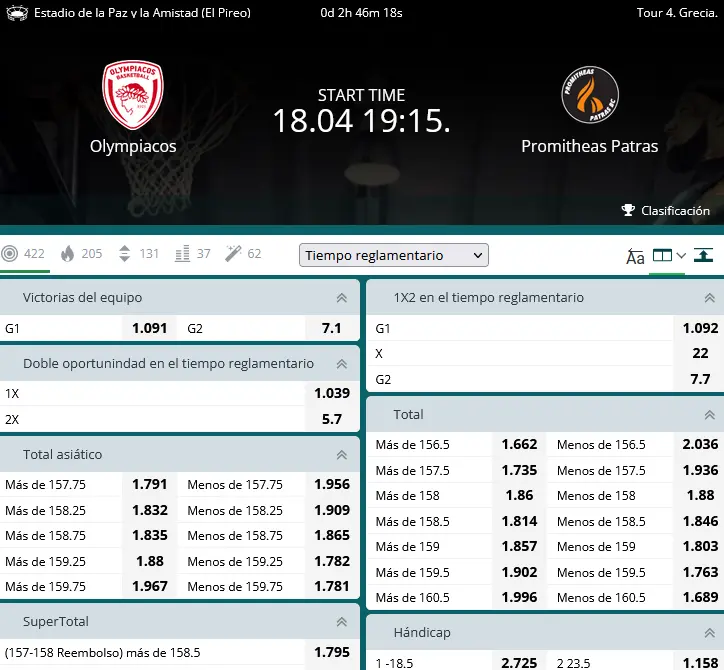Open the column layout selector dropdown
The width and height of the screenshot is (724, 670).
pyautogui.click(x=668, y=255)
